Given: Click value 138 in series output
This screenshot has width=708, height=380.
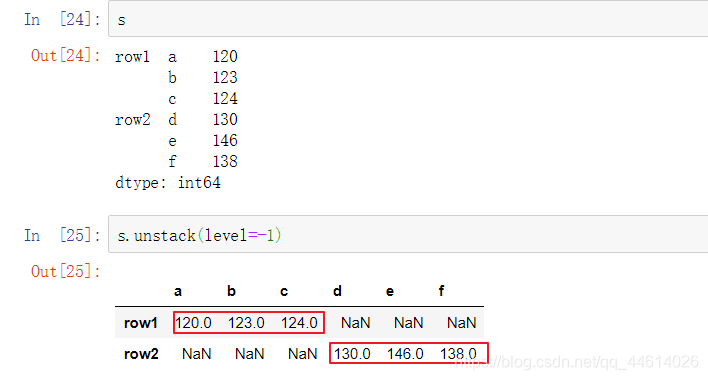Looking at the screenshot, I should pos(225,161).
